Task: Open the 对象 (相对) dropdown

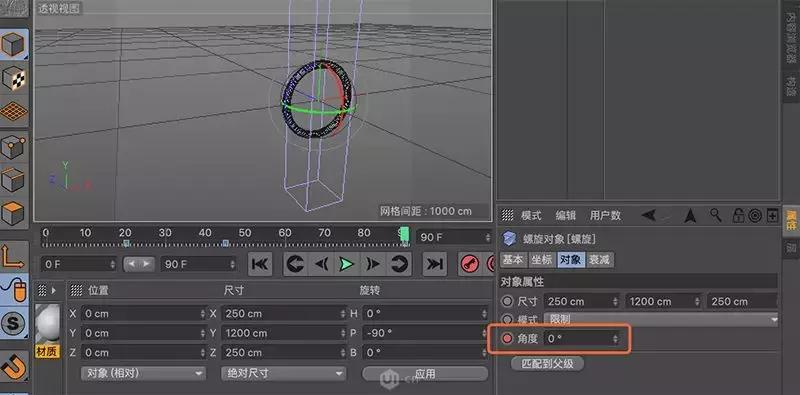Action: pos(143,373)
